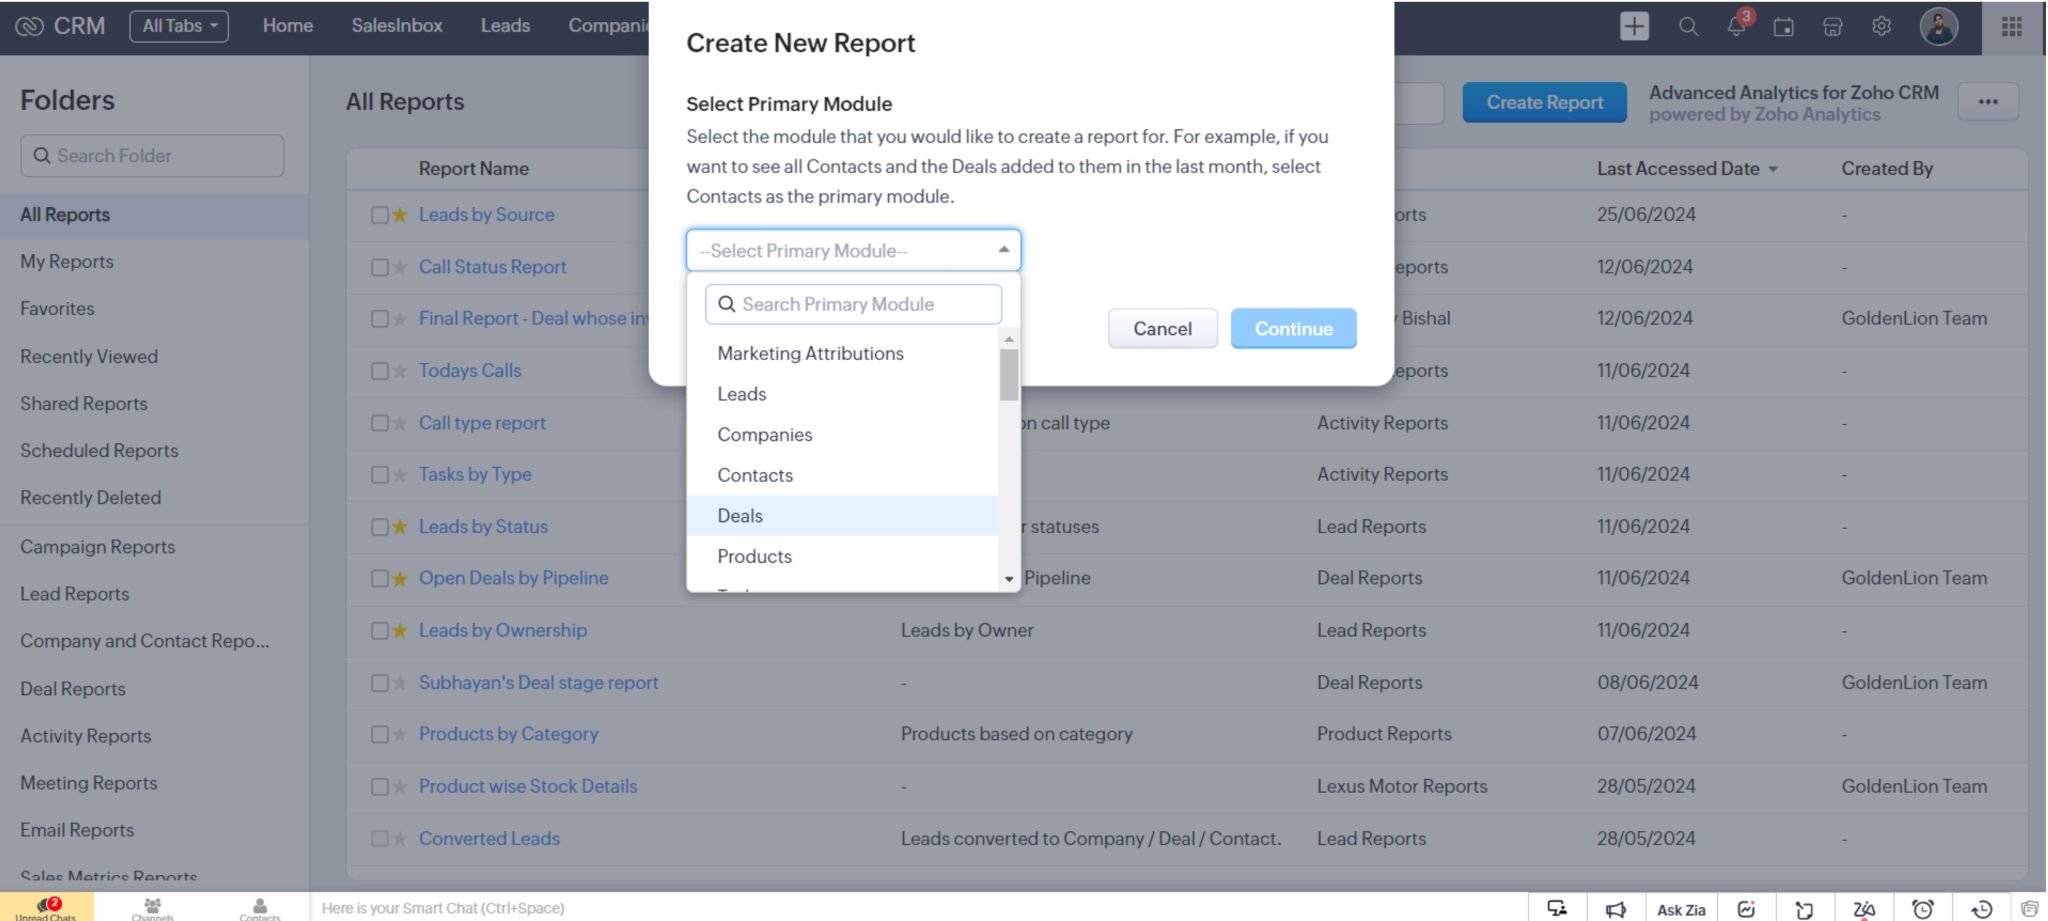Viewport: 2048px width, 921px height.
Task: Open the calendar icon in the top bar
Action: tap(1784, 27)
